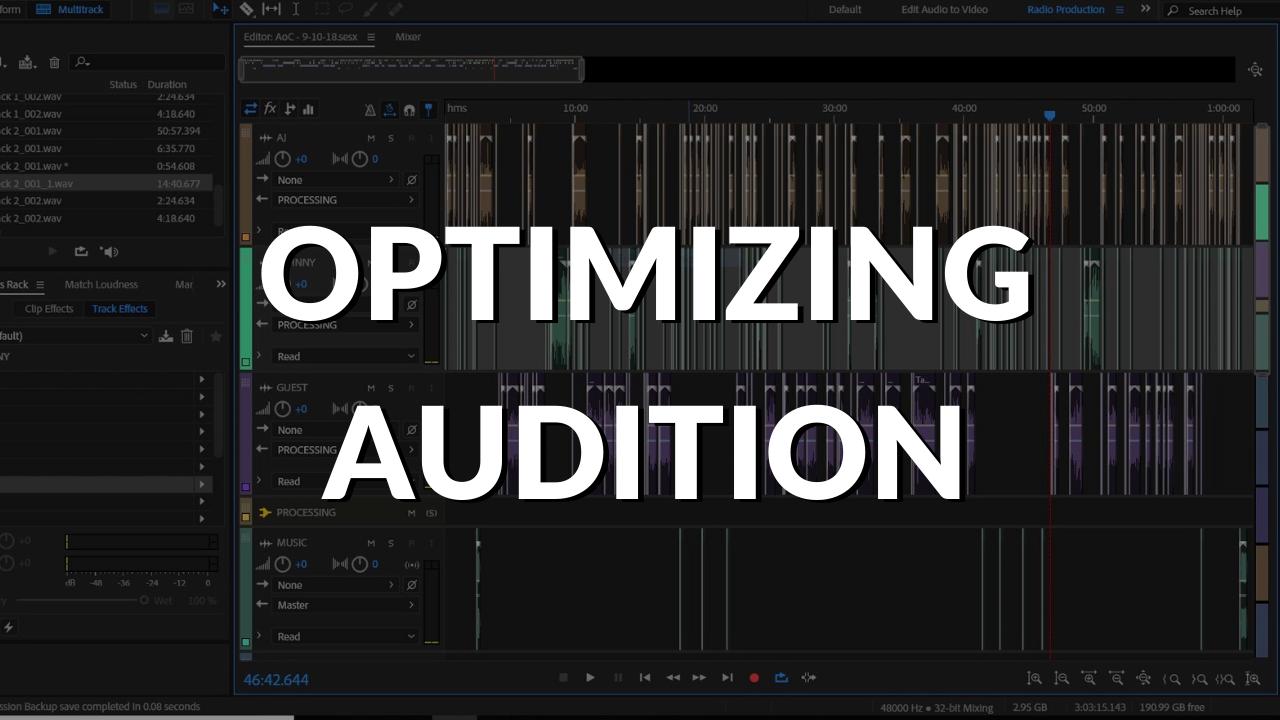
Task: Mute the PROCESSING bus track
Action: pyautogui.click(x=411, y=513)
